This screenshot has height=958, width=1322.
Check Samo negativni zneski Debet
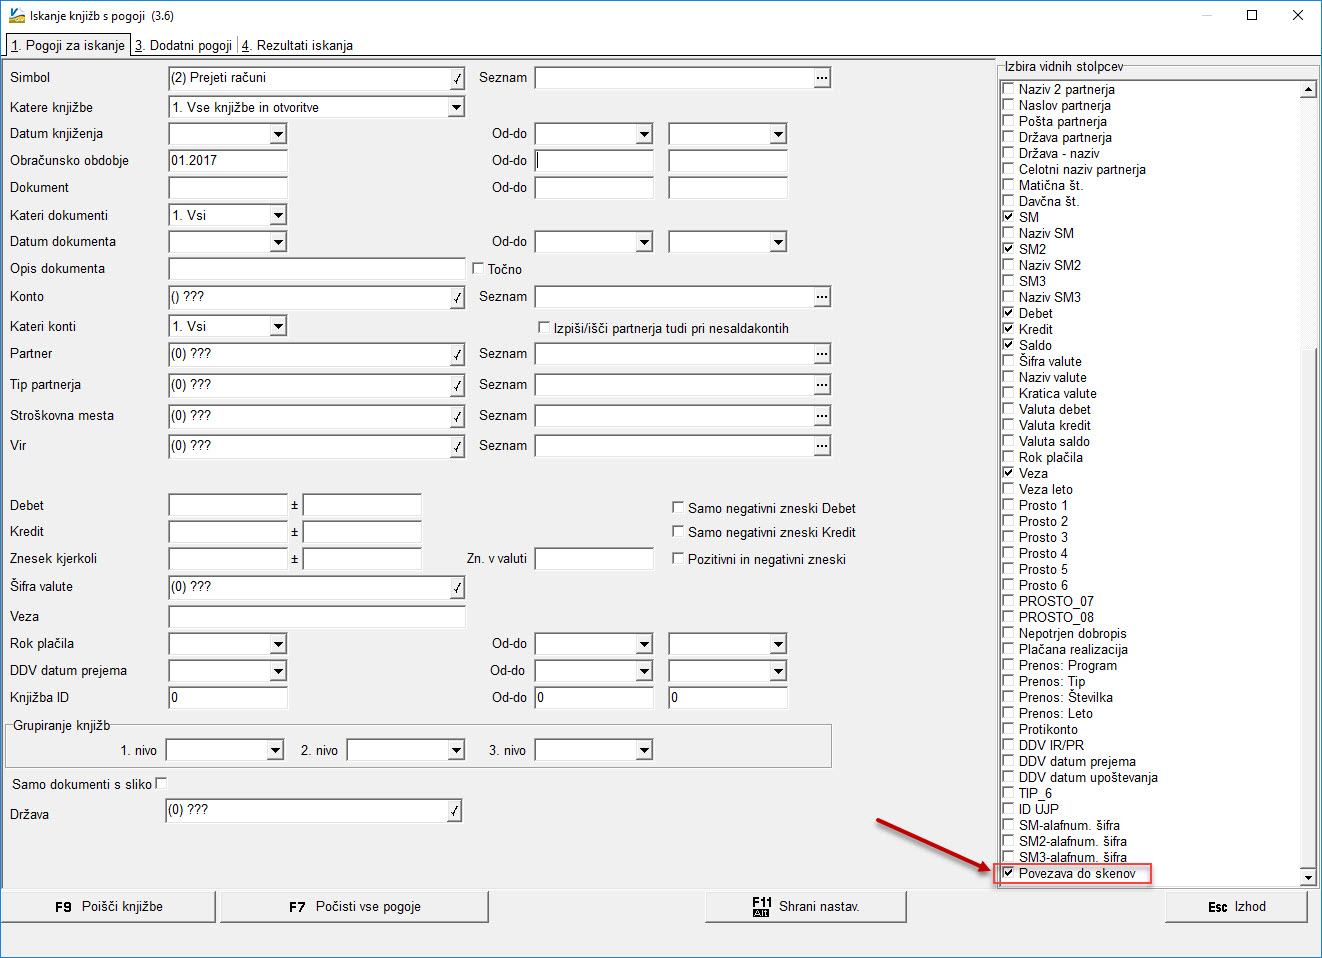(x=678, y=507)
